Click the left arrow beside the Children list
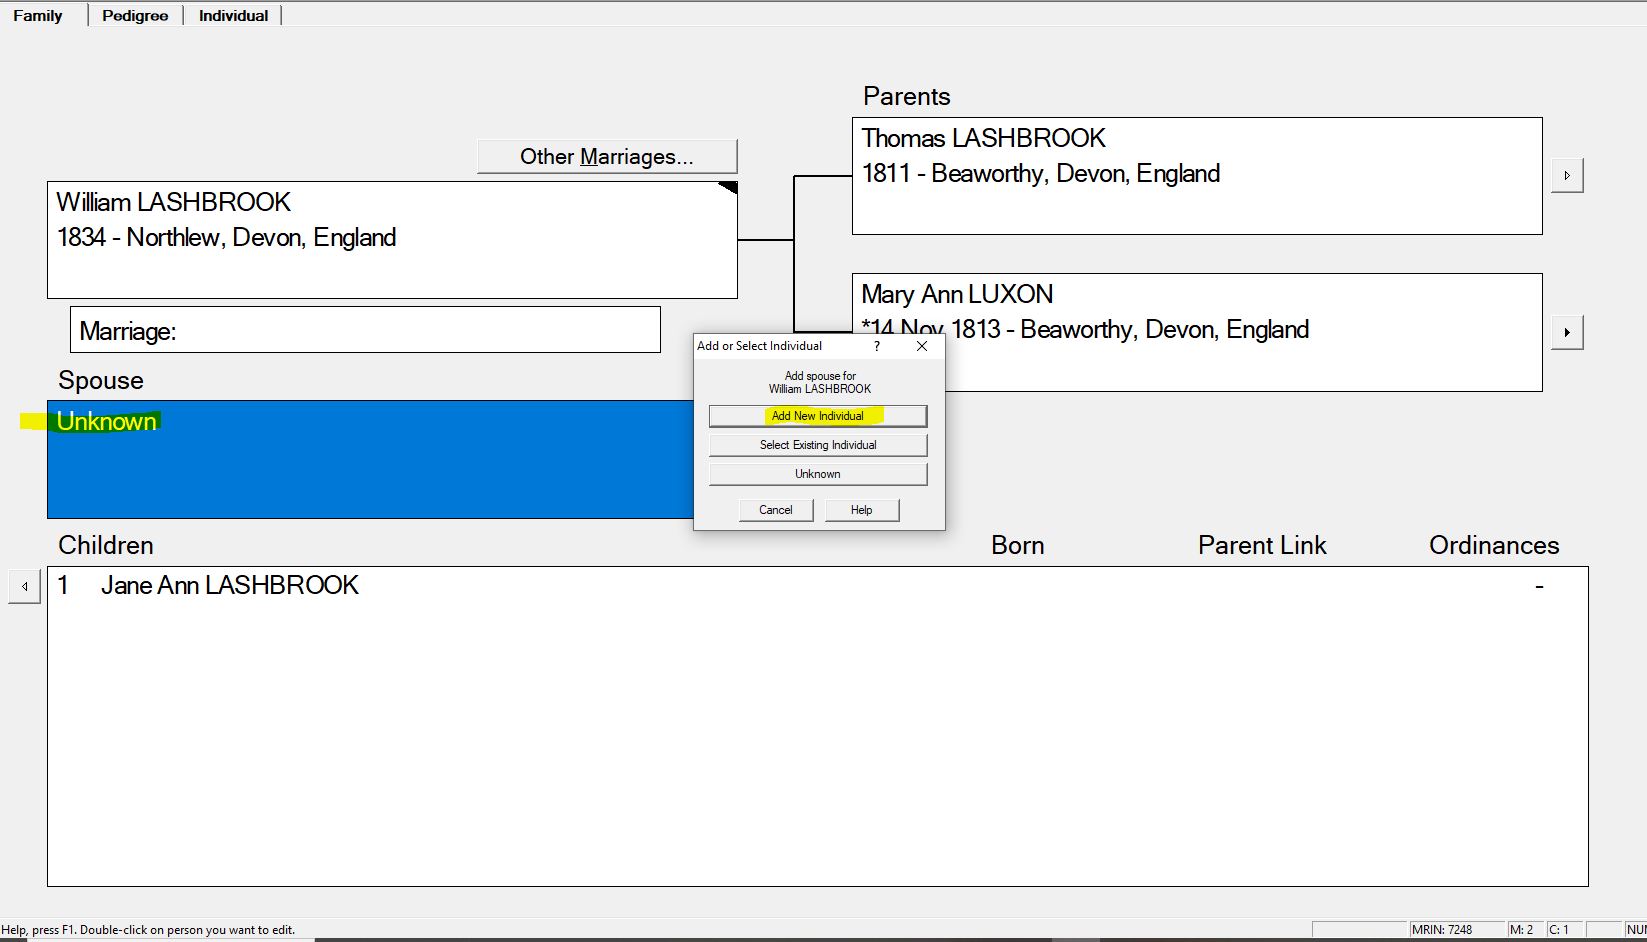This screenshot has height=942, width=1647. tap(24, 587)
